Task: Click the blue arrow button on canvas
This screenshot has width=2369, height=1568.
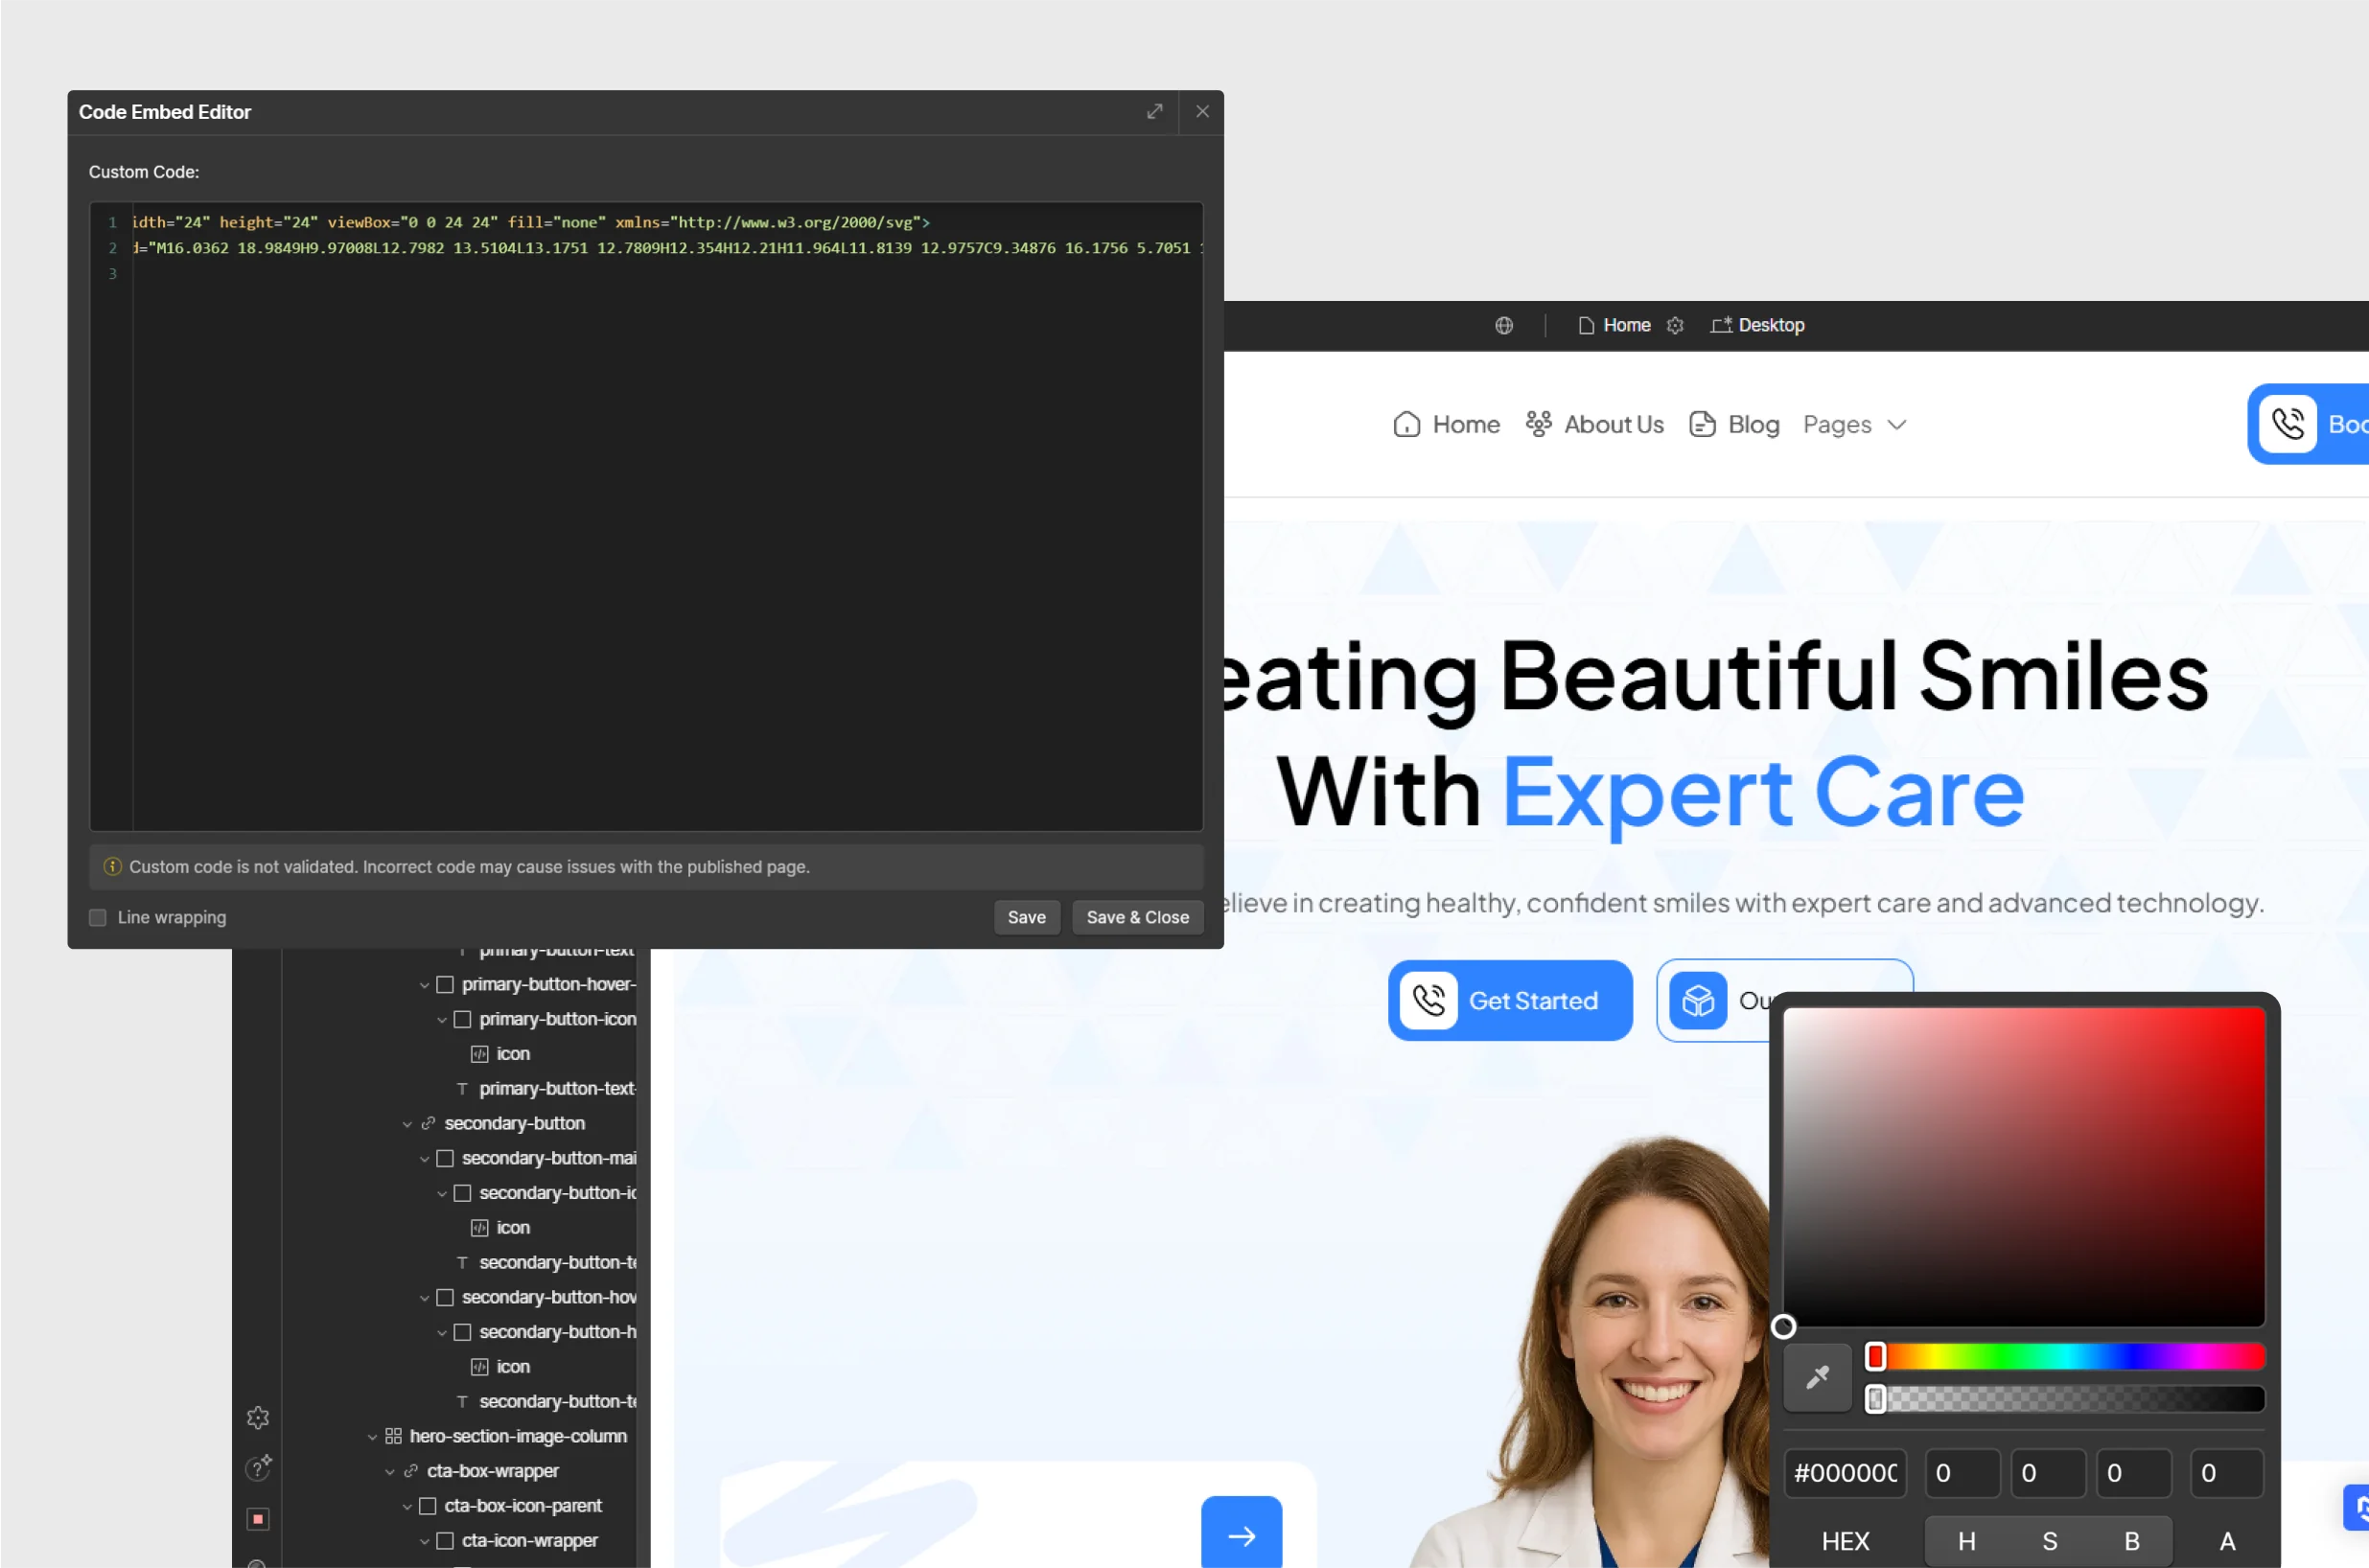Action: pyautogui.click(x=1241, y=1535)
